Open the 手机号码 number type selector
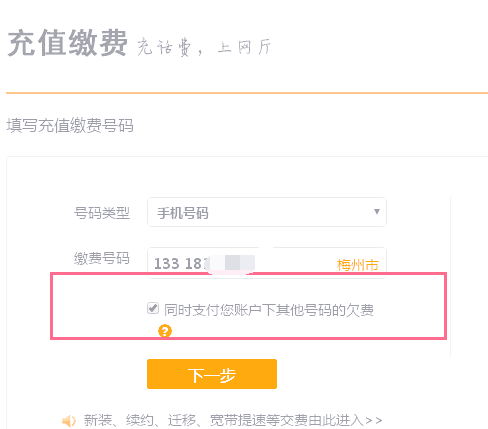The height and width of the screenshot is (429, 488). click(x=267, y=212)
